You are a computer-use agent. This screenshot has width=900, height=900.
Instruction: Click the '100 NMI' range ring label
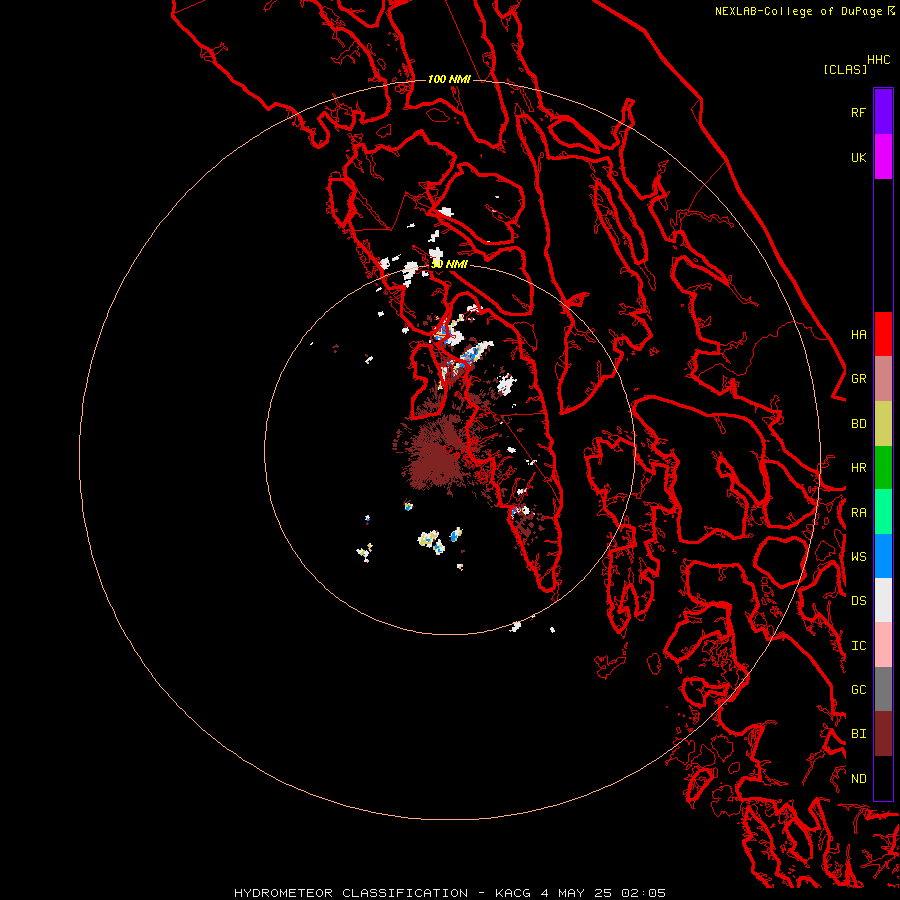(x=449, y=79)
